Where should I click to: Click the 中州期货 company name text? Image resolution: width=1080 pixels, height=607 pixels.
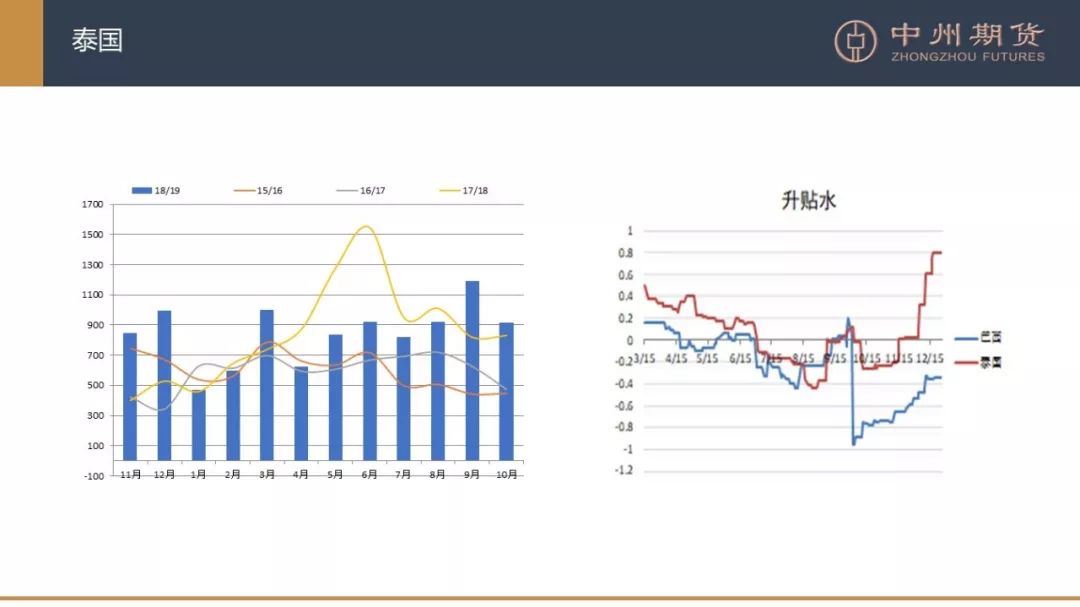click(x=967, y=34)
